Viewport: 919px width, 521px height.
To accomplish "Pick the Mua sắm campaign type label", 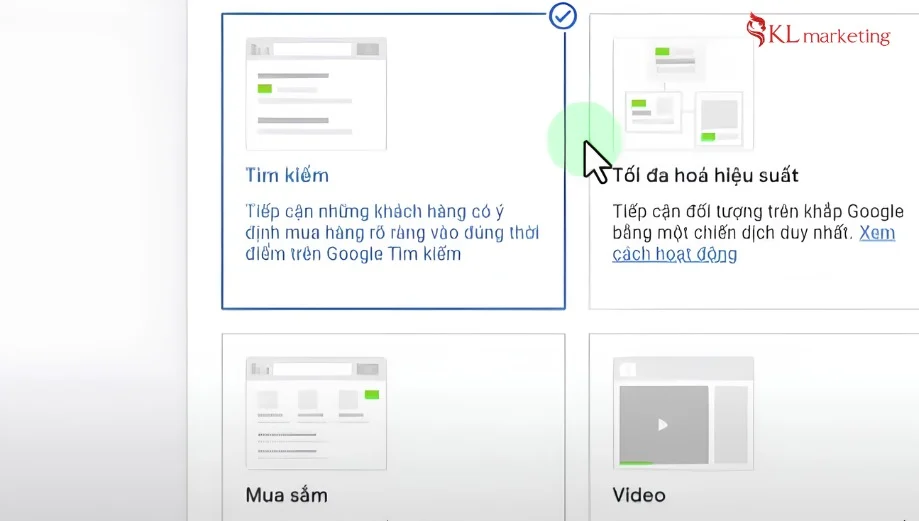I will [x=287, y=495].
